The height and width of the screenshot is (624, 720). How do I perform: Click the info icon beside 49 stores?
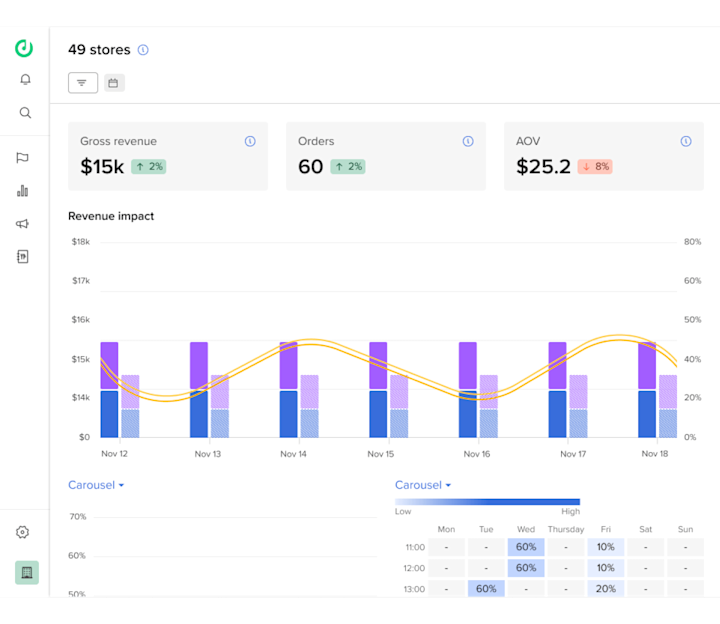click(143, 50)
